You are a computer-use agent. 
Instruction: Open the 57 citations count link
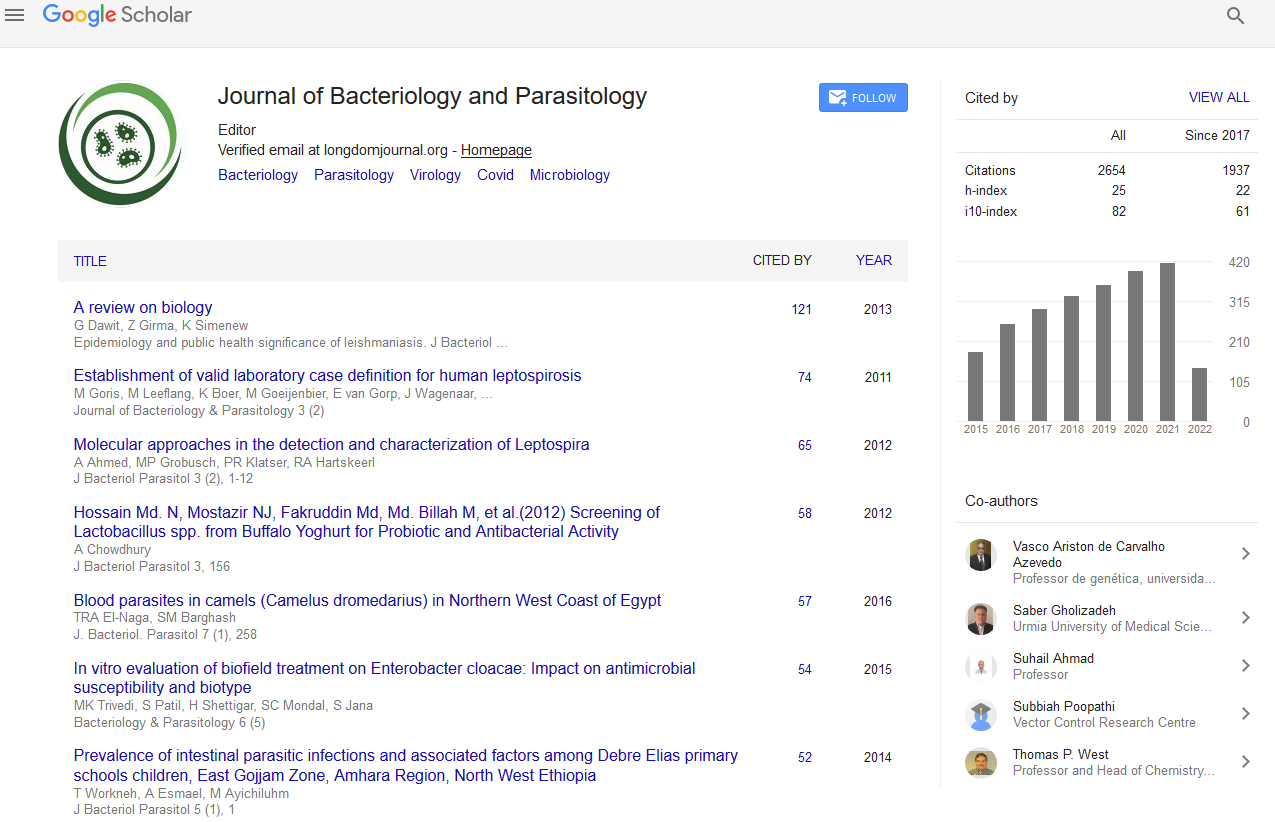pyautogui.click(x=805, y=601)
